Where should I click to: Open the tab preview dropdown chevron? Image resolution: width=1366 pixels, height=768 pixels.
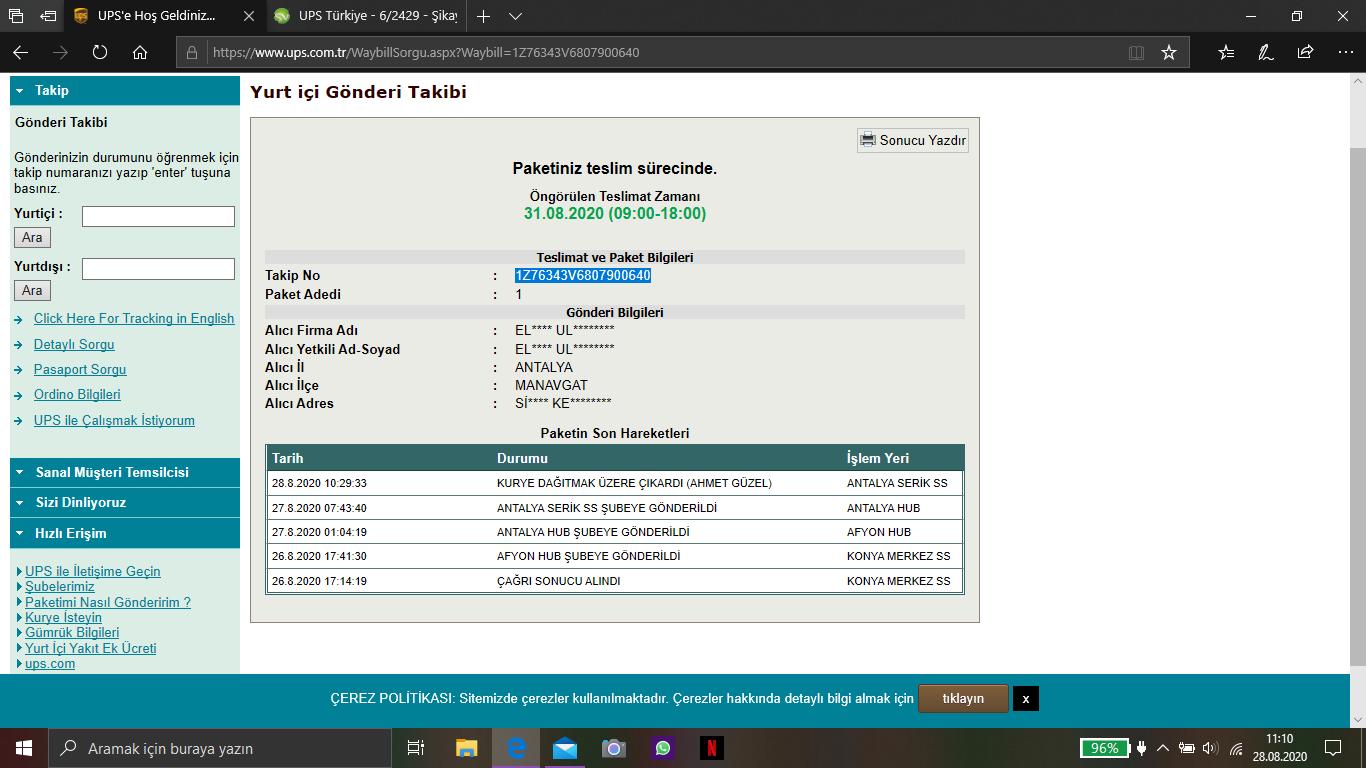coord(515,16)
